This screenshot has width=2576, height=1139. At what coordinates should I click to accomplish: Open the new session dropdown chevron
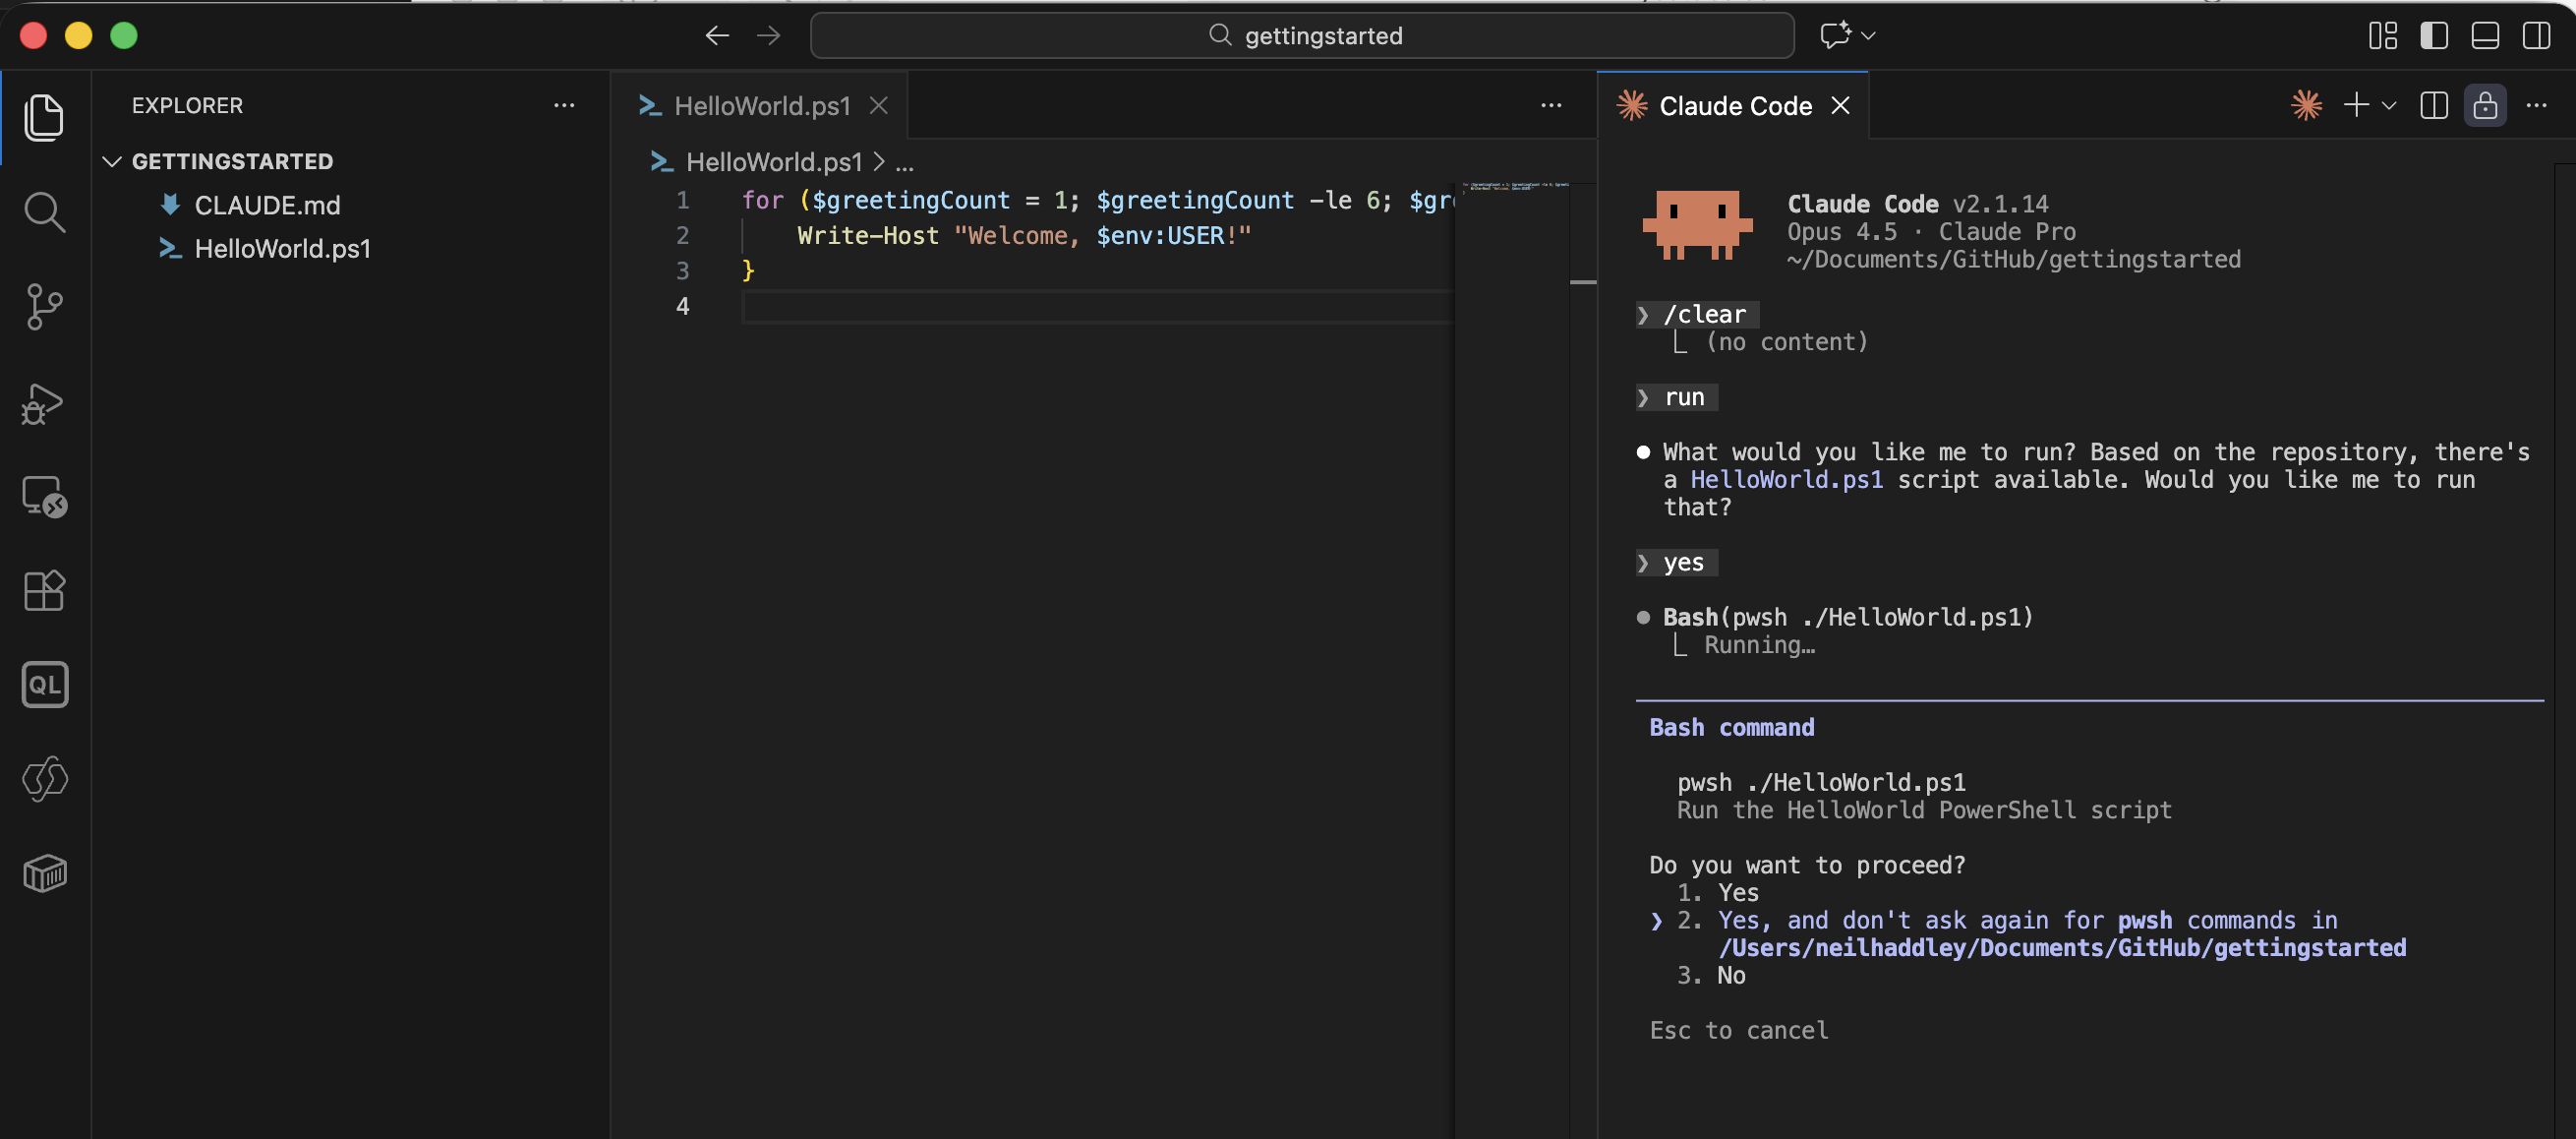point(2391,105)
